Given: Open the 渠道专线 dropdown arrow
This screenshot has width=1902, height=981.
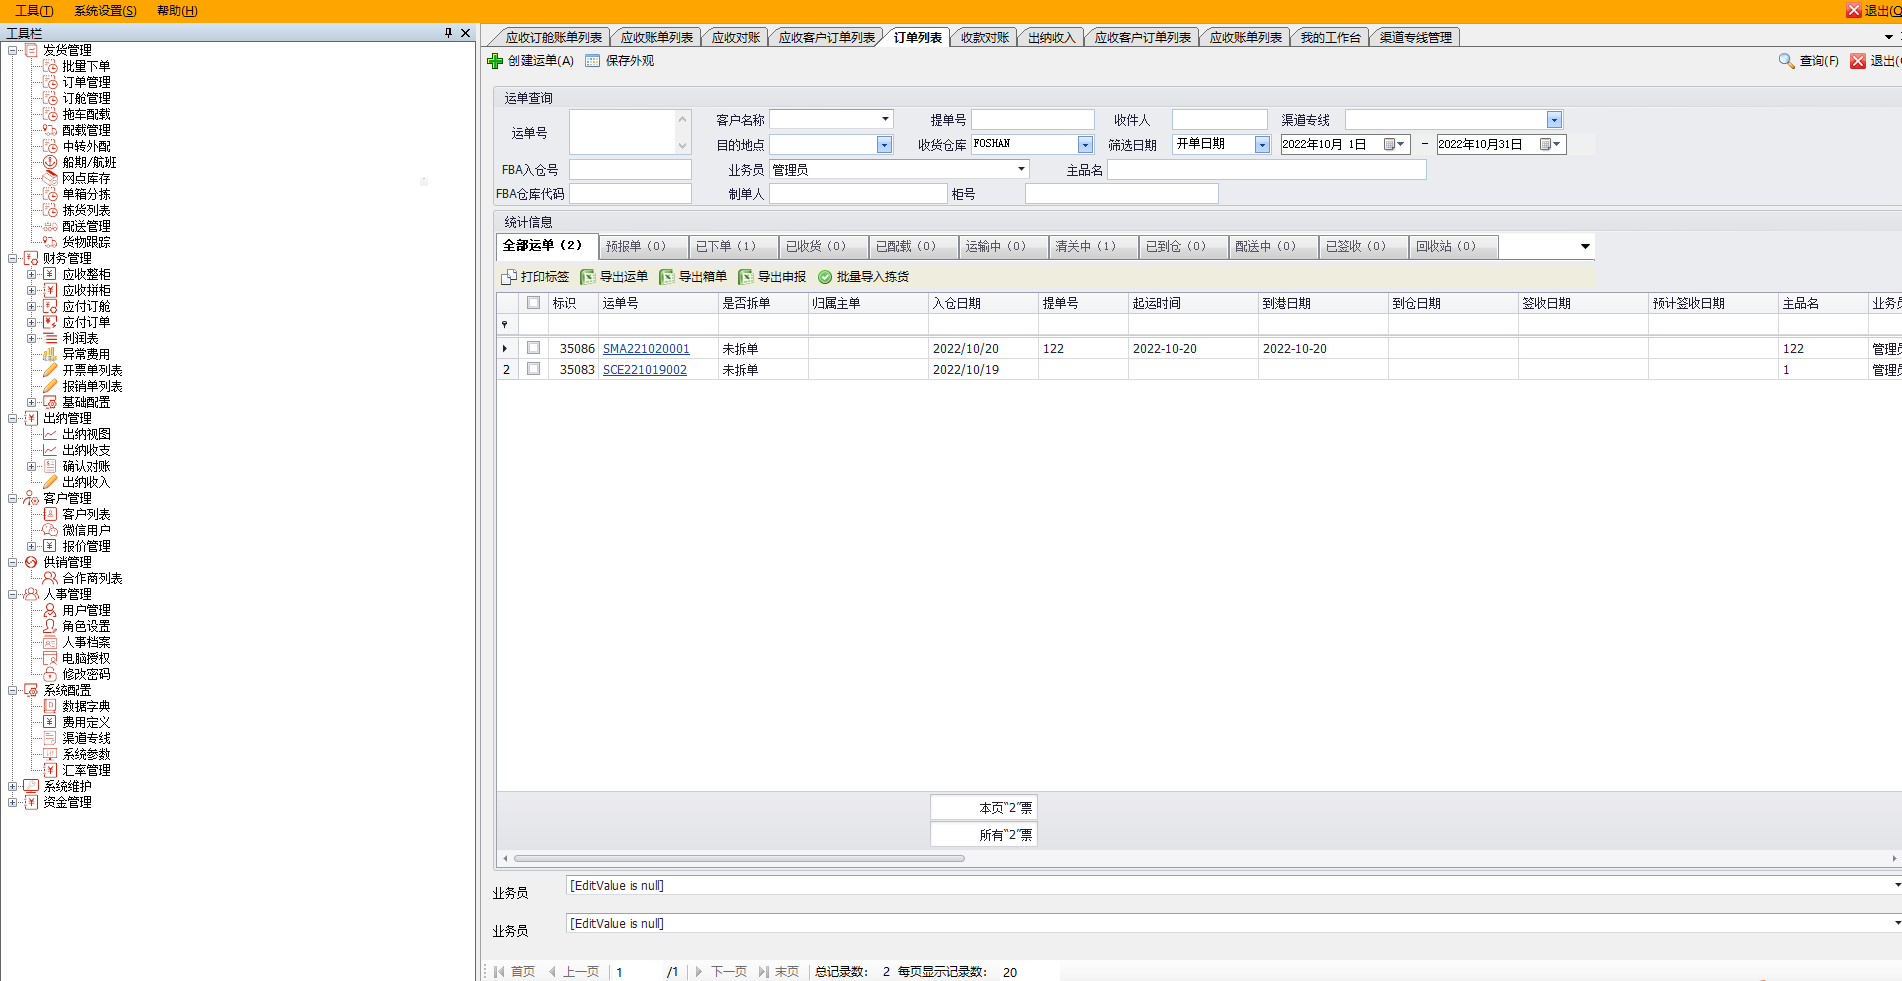Looking at the screenshot, I should (x=1554, y=120).
